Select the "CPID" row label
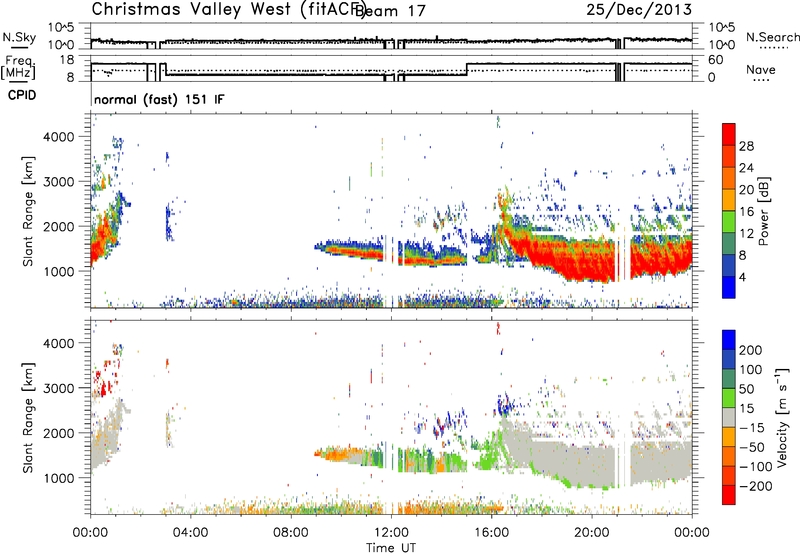Image resolution: width=800 pixels, height=554 pixels. [x=22, y=95]
